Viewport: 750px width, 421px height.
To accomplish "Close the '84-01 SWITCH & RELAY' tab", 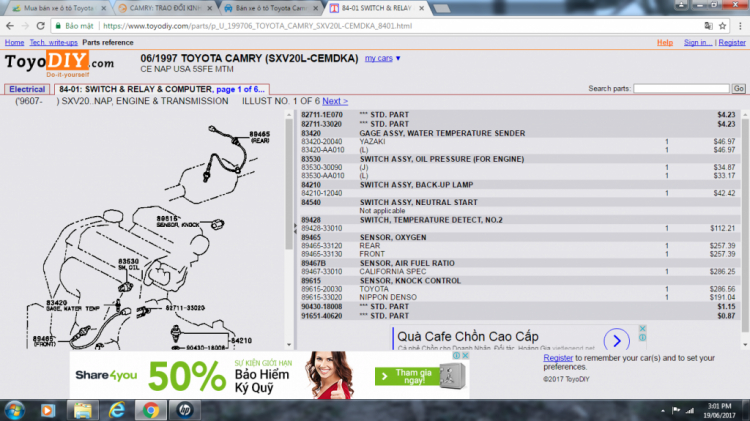I will [x=421, y=8].
